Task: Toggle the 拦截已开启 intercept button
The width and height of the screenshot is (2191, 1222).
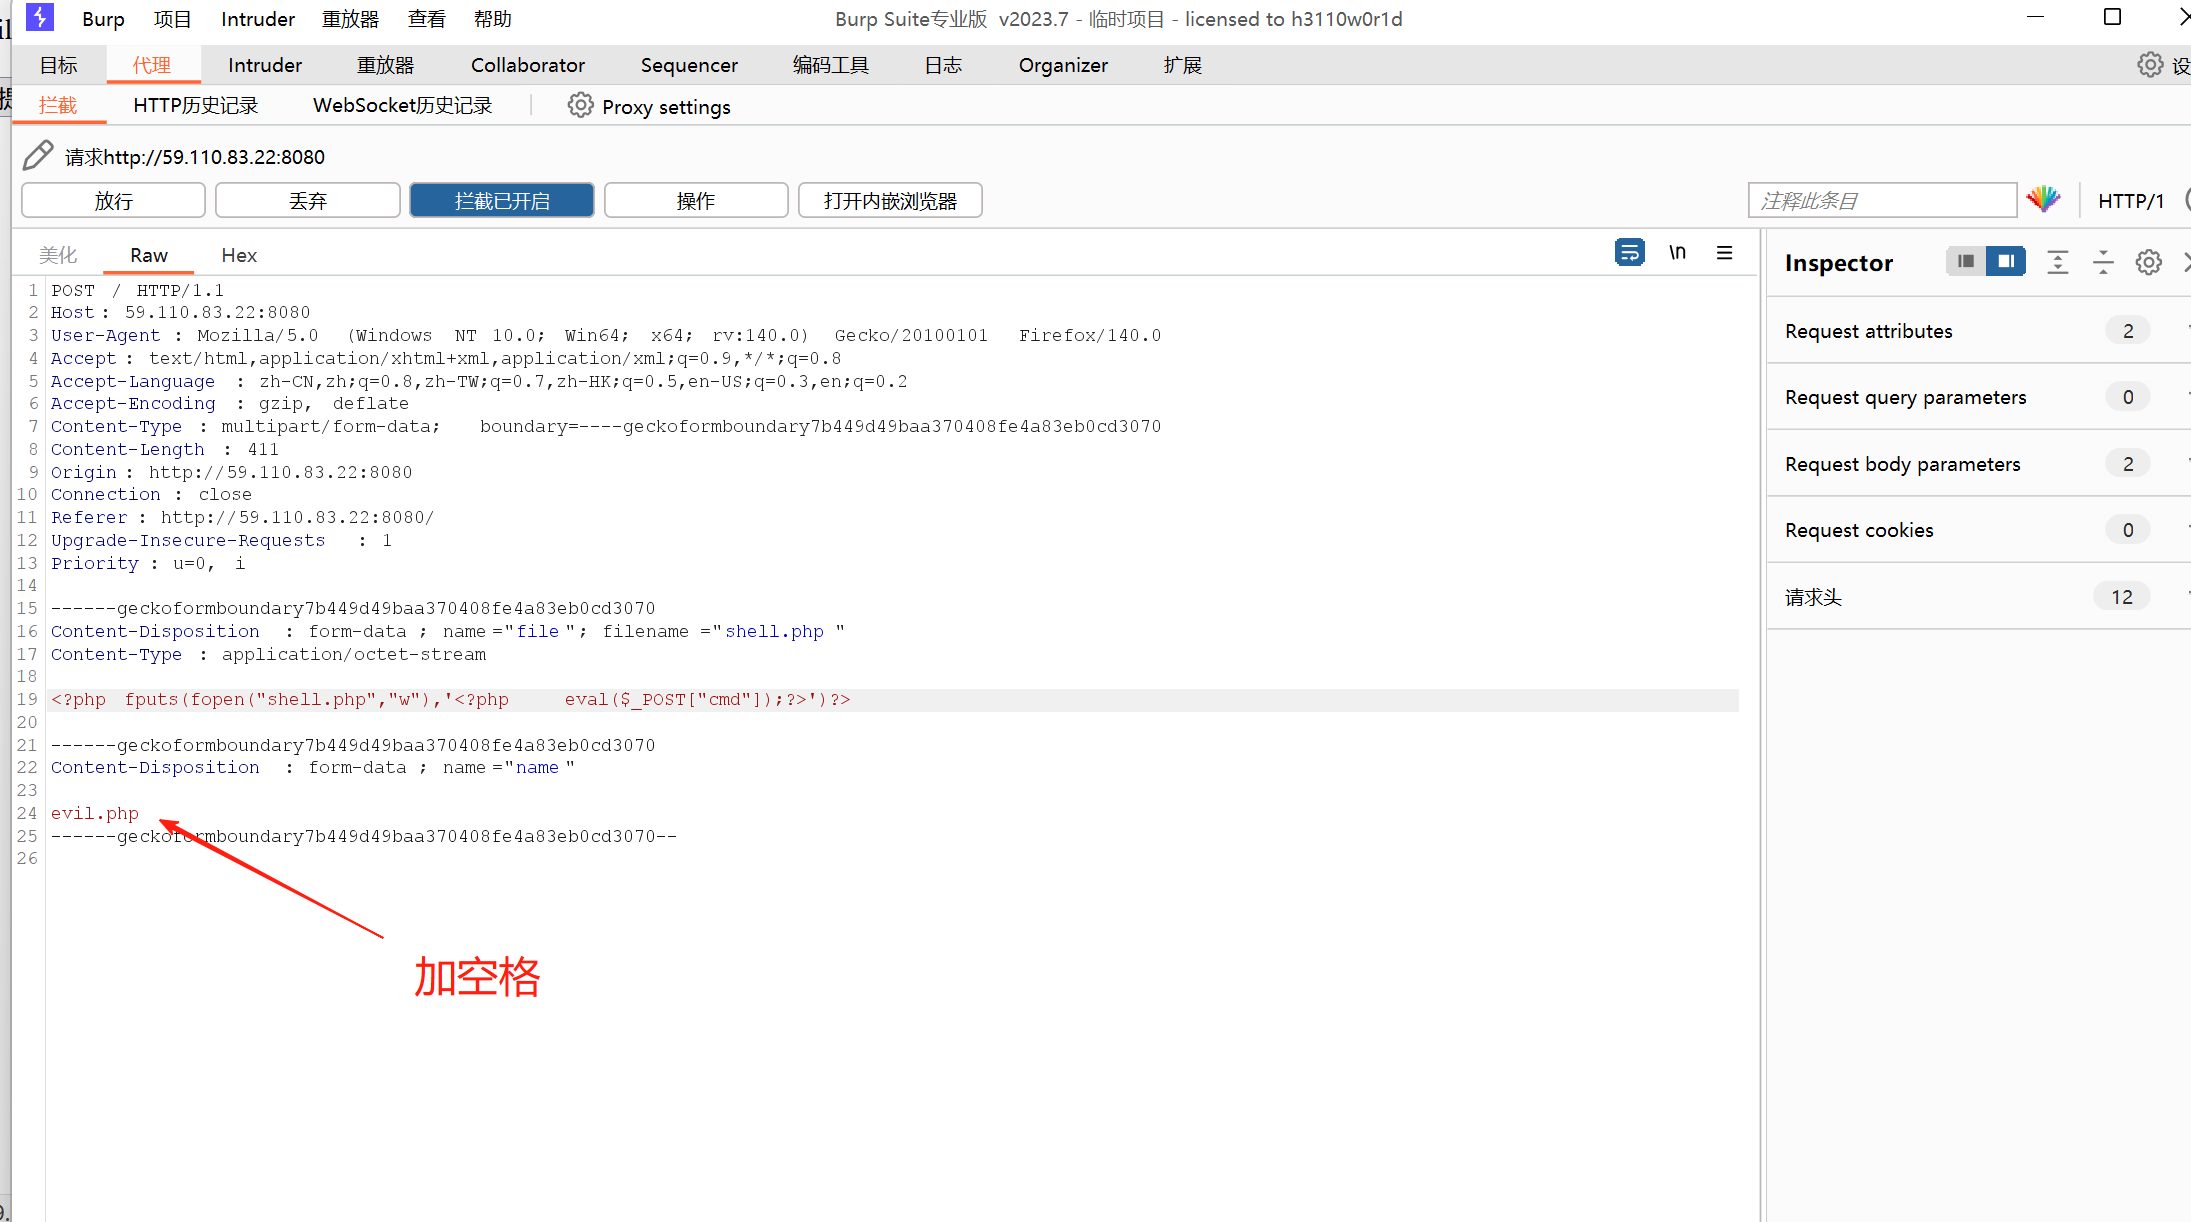Action: (x=502, y=200)
